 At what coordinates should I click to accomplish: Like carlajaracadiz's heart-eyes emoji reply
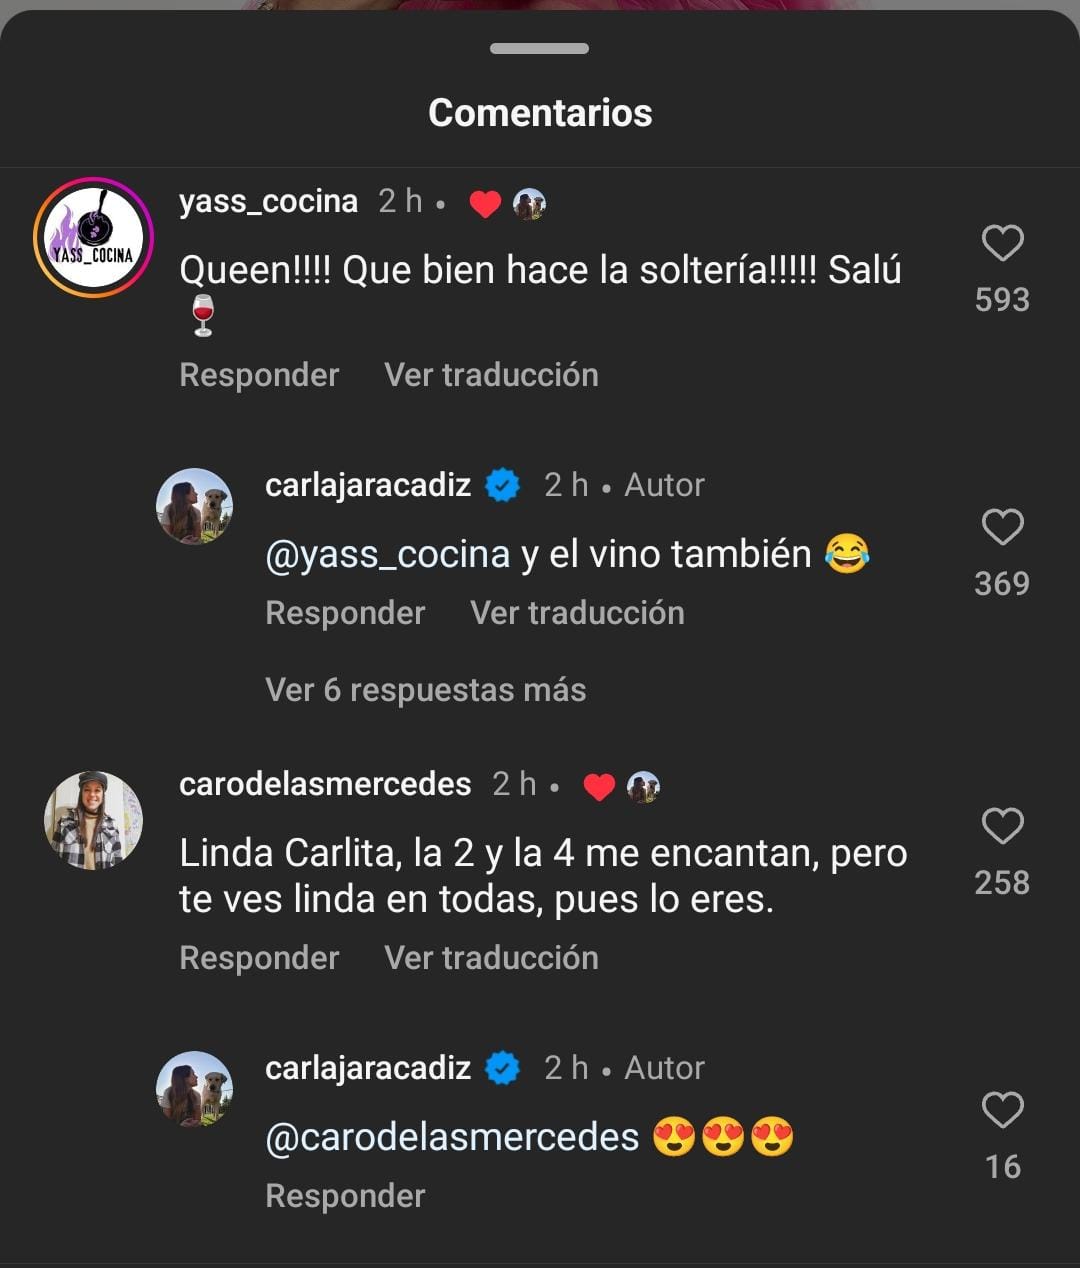1002,1111
